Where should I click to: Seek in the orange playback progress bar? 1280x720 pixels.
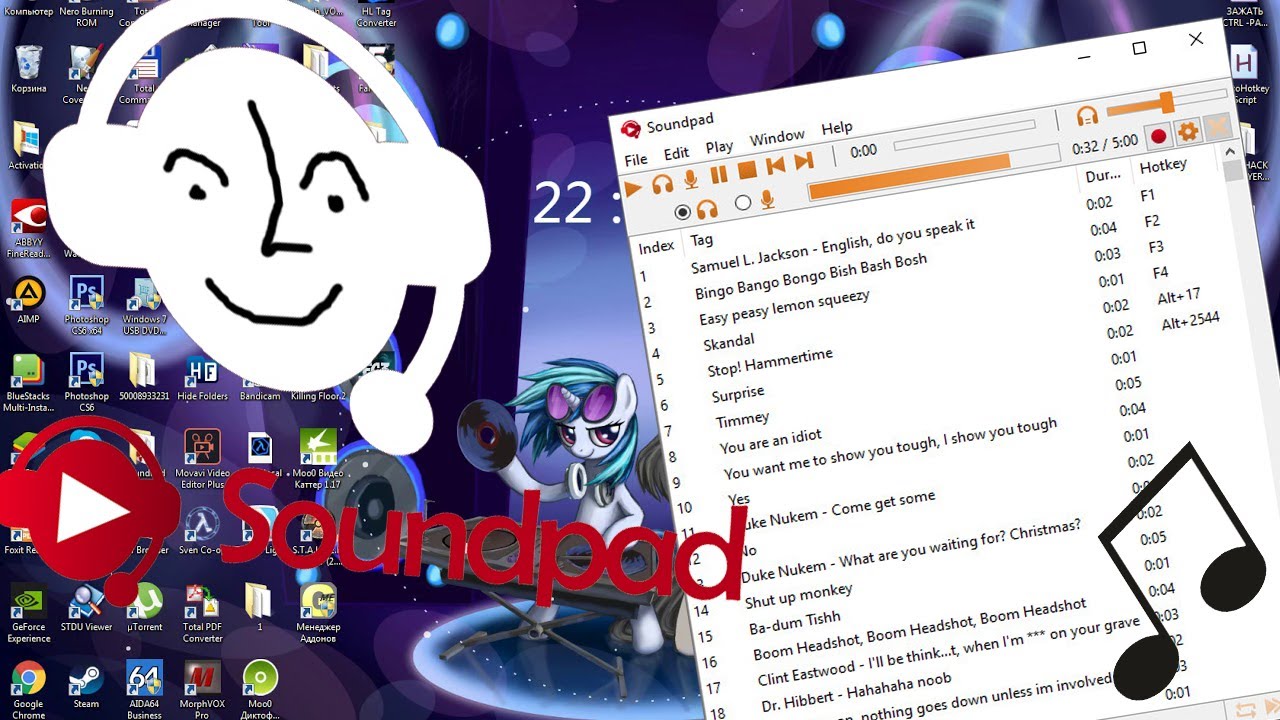[932, 172]
